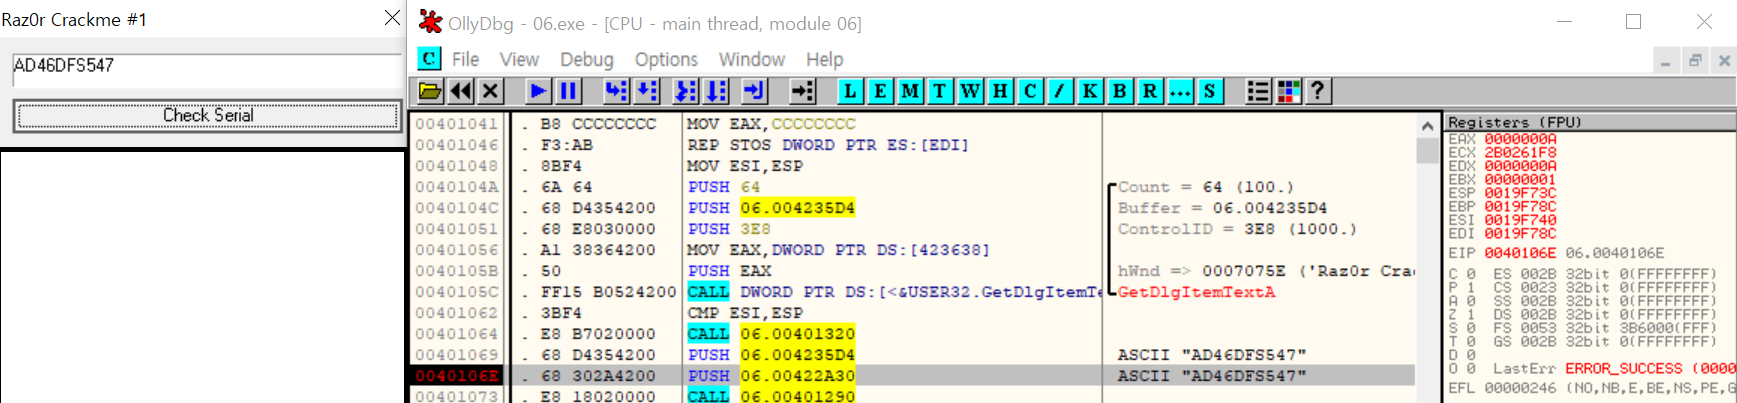Open the Help menu
This screenshot has width=1737, height=403.
point(824,60)
